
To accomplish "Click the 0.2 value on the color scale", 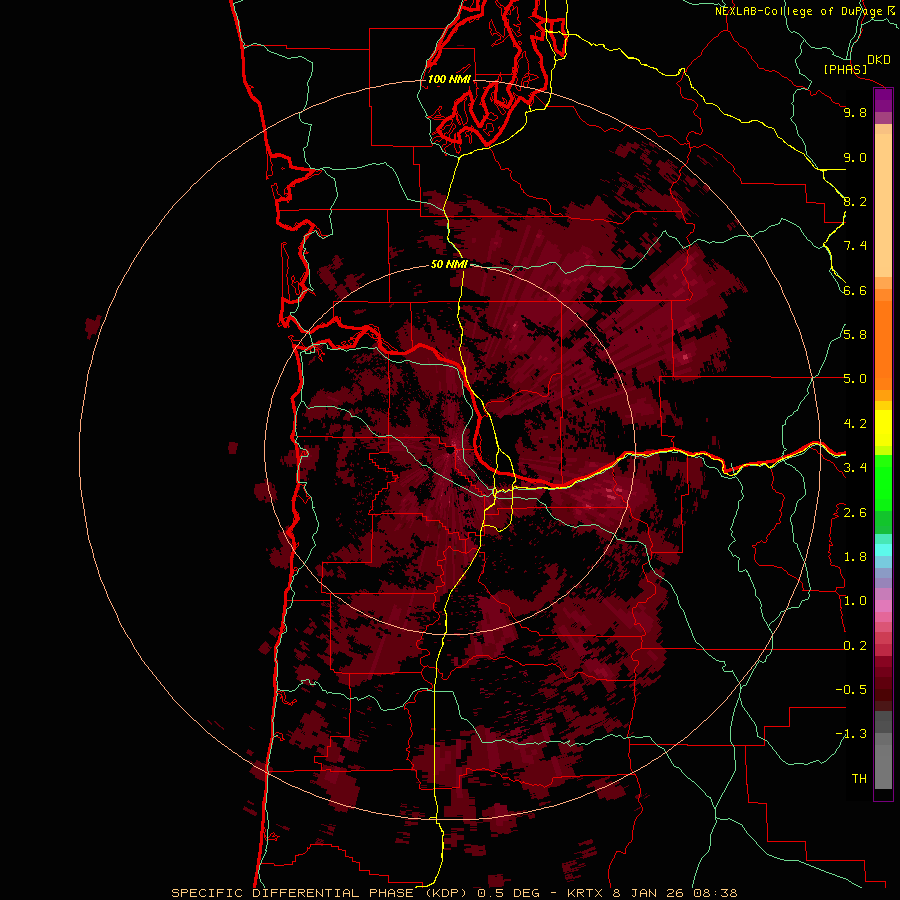I will click(855, 646).
